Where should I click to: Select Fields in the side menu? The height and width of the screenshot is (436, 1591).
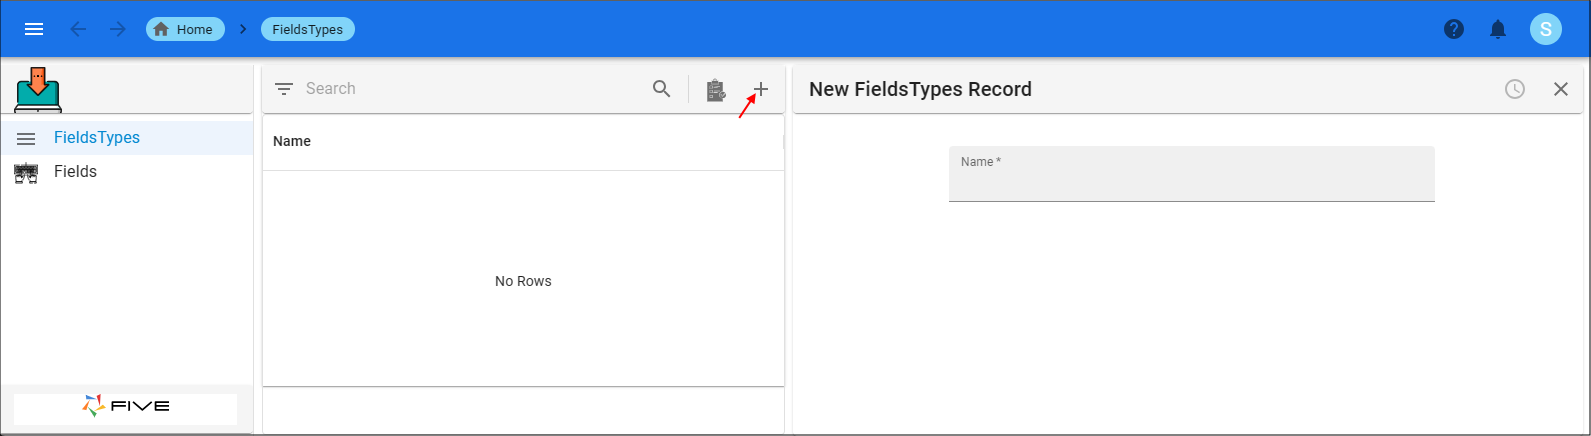tap(75, 172)
